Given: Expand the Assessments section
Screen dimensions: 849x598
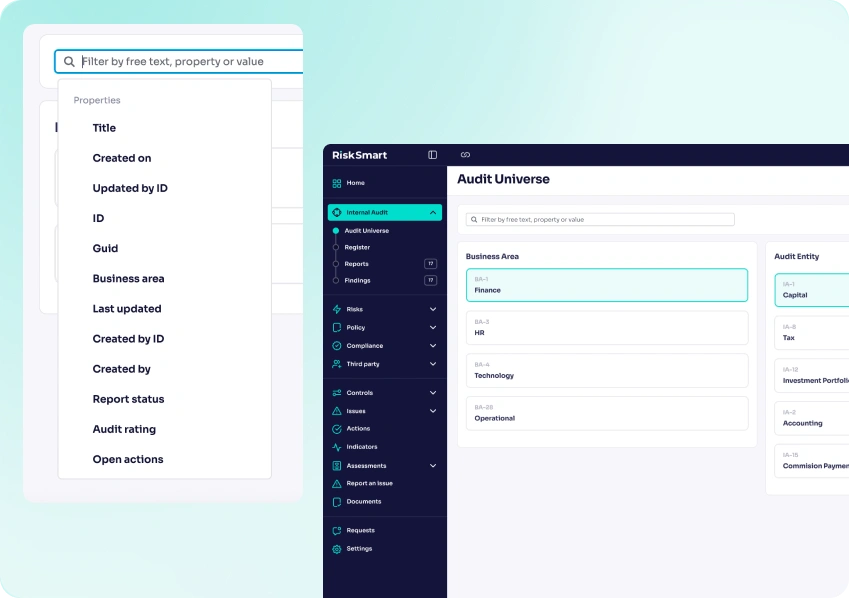Looking at the screenshot, I should point(432,465).
